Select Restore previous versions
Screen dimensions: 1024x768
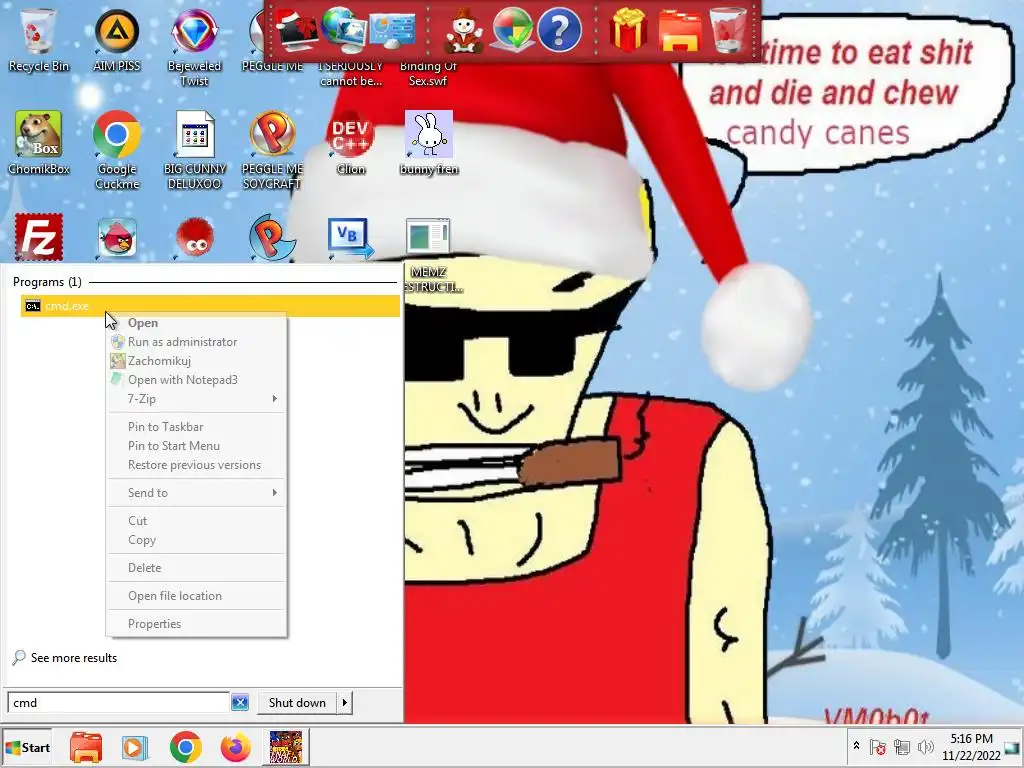pyautogui.click(x=197, y=464)
